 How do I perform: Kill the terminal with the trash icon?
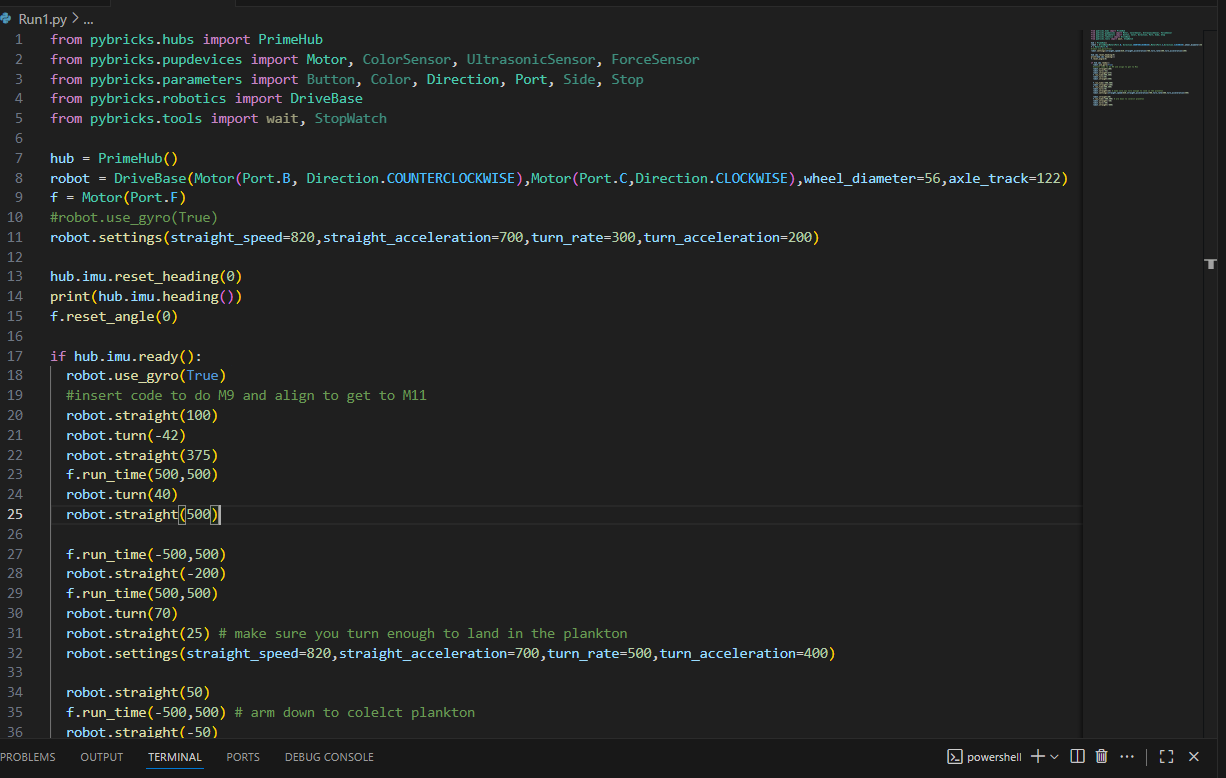point(1101,757)
